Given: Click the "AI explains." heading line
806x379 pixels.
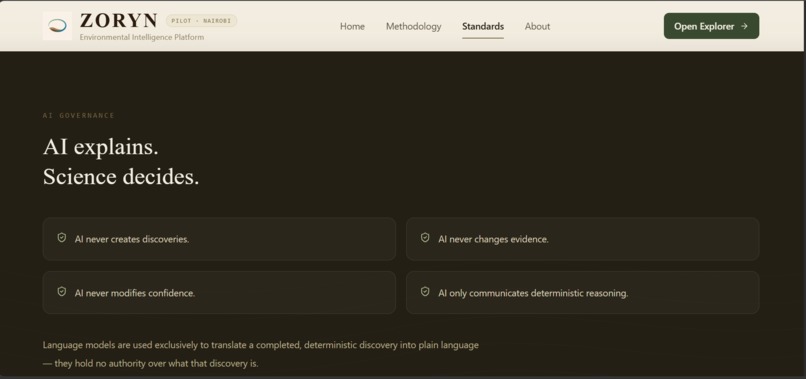Looking at the screenshot, I should tap(101, 147).
